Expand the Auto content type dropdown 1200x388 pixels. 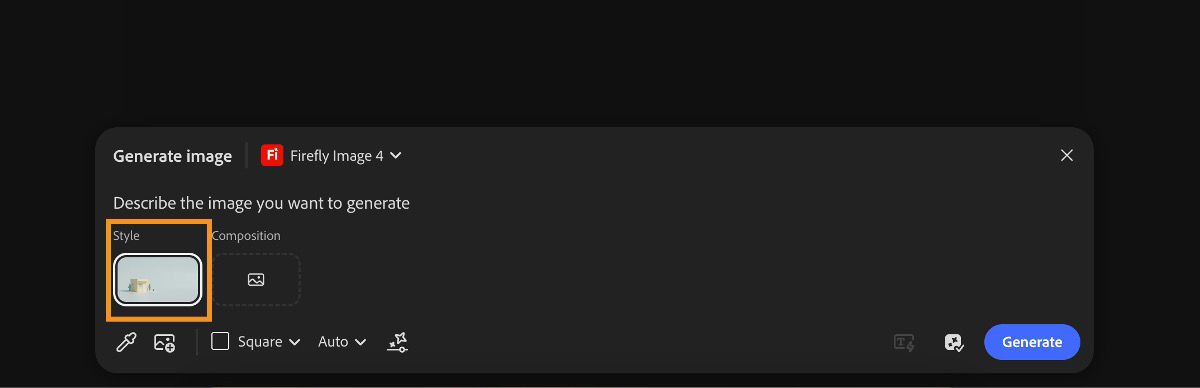pyautogui.click(x=342, y=342)
